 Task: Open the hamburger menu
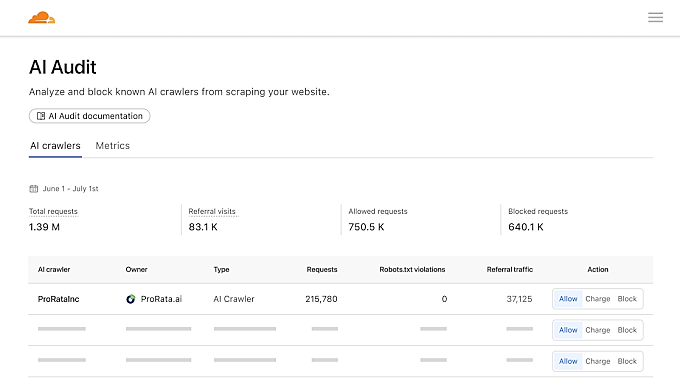pyautogui.click(x=655, y=17)
